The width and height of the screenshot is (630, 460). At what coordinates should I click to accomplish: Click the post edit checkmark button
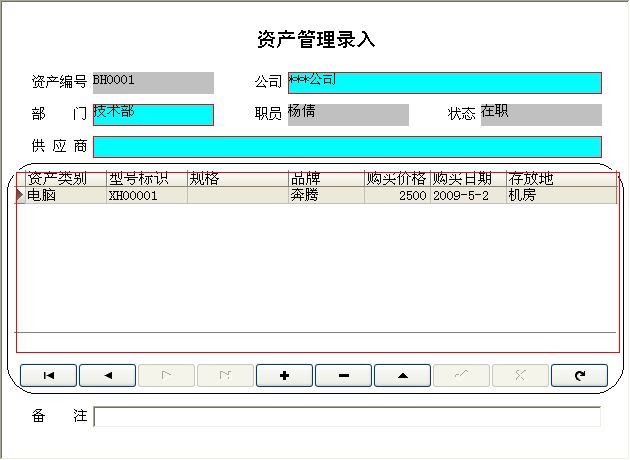coord(462,376)
